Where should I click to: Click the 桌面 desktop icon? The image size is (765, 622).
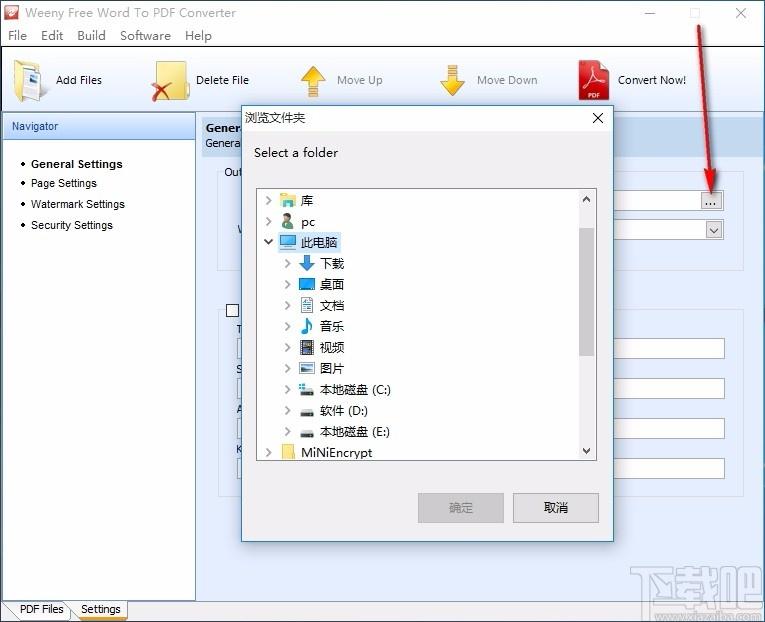307,284
